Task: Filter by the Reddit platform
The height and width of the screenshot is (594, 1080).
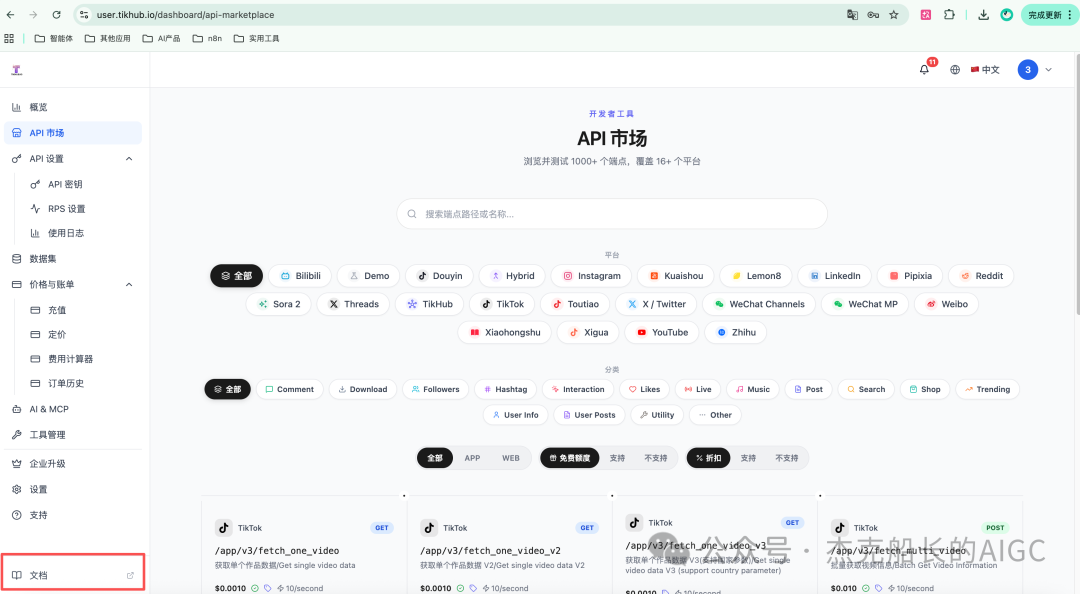Action: [982, 276]
